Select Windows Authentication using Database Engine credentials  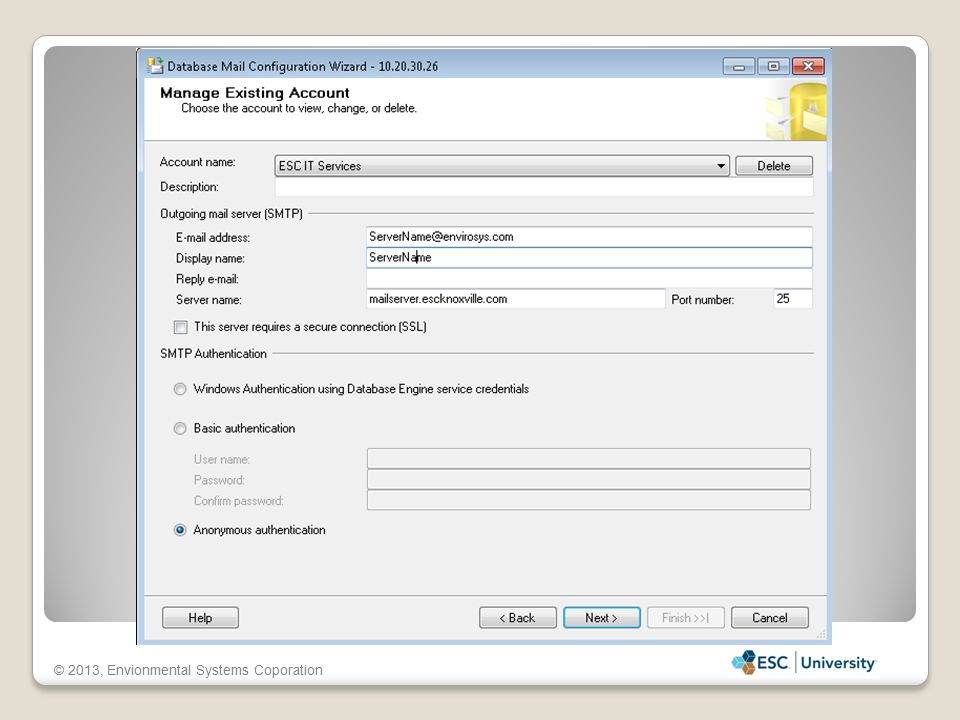tap(180, 389)
